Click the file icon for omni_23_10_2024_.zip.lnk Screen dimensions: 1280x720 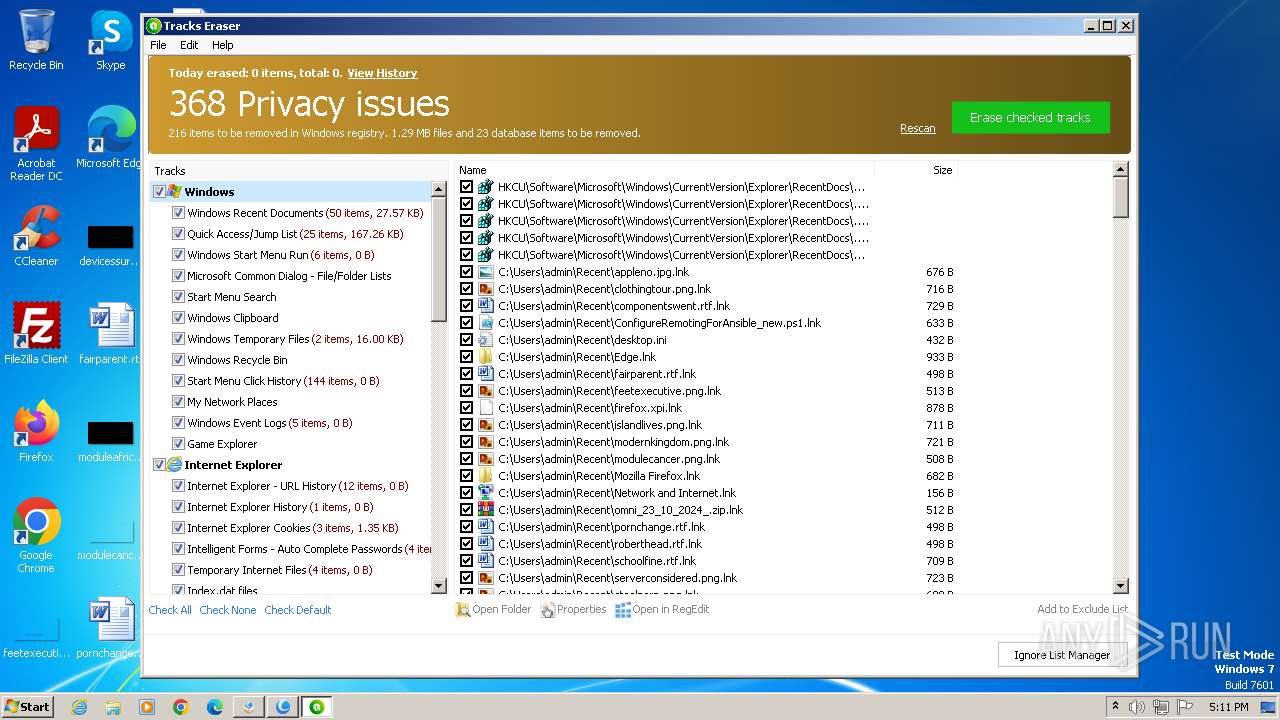pos(486,510)
